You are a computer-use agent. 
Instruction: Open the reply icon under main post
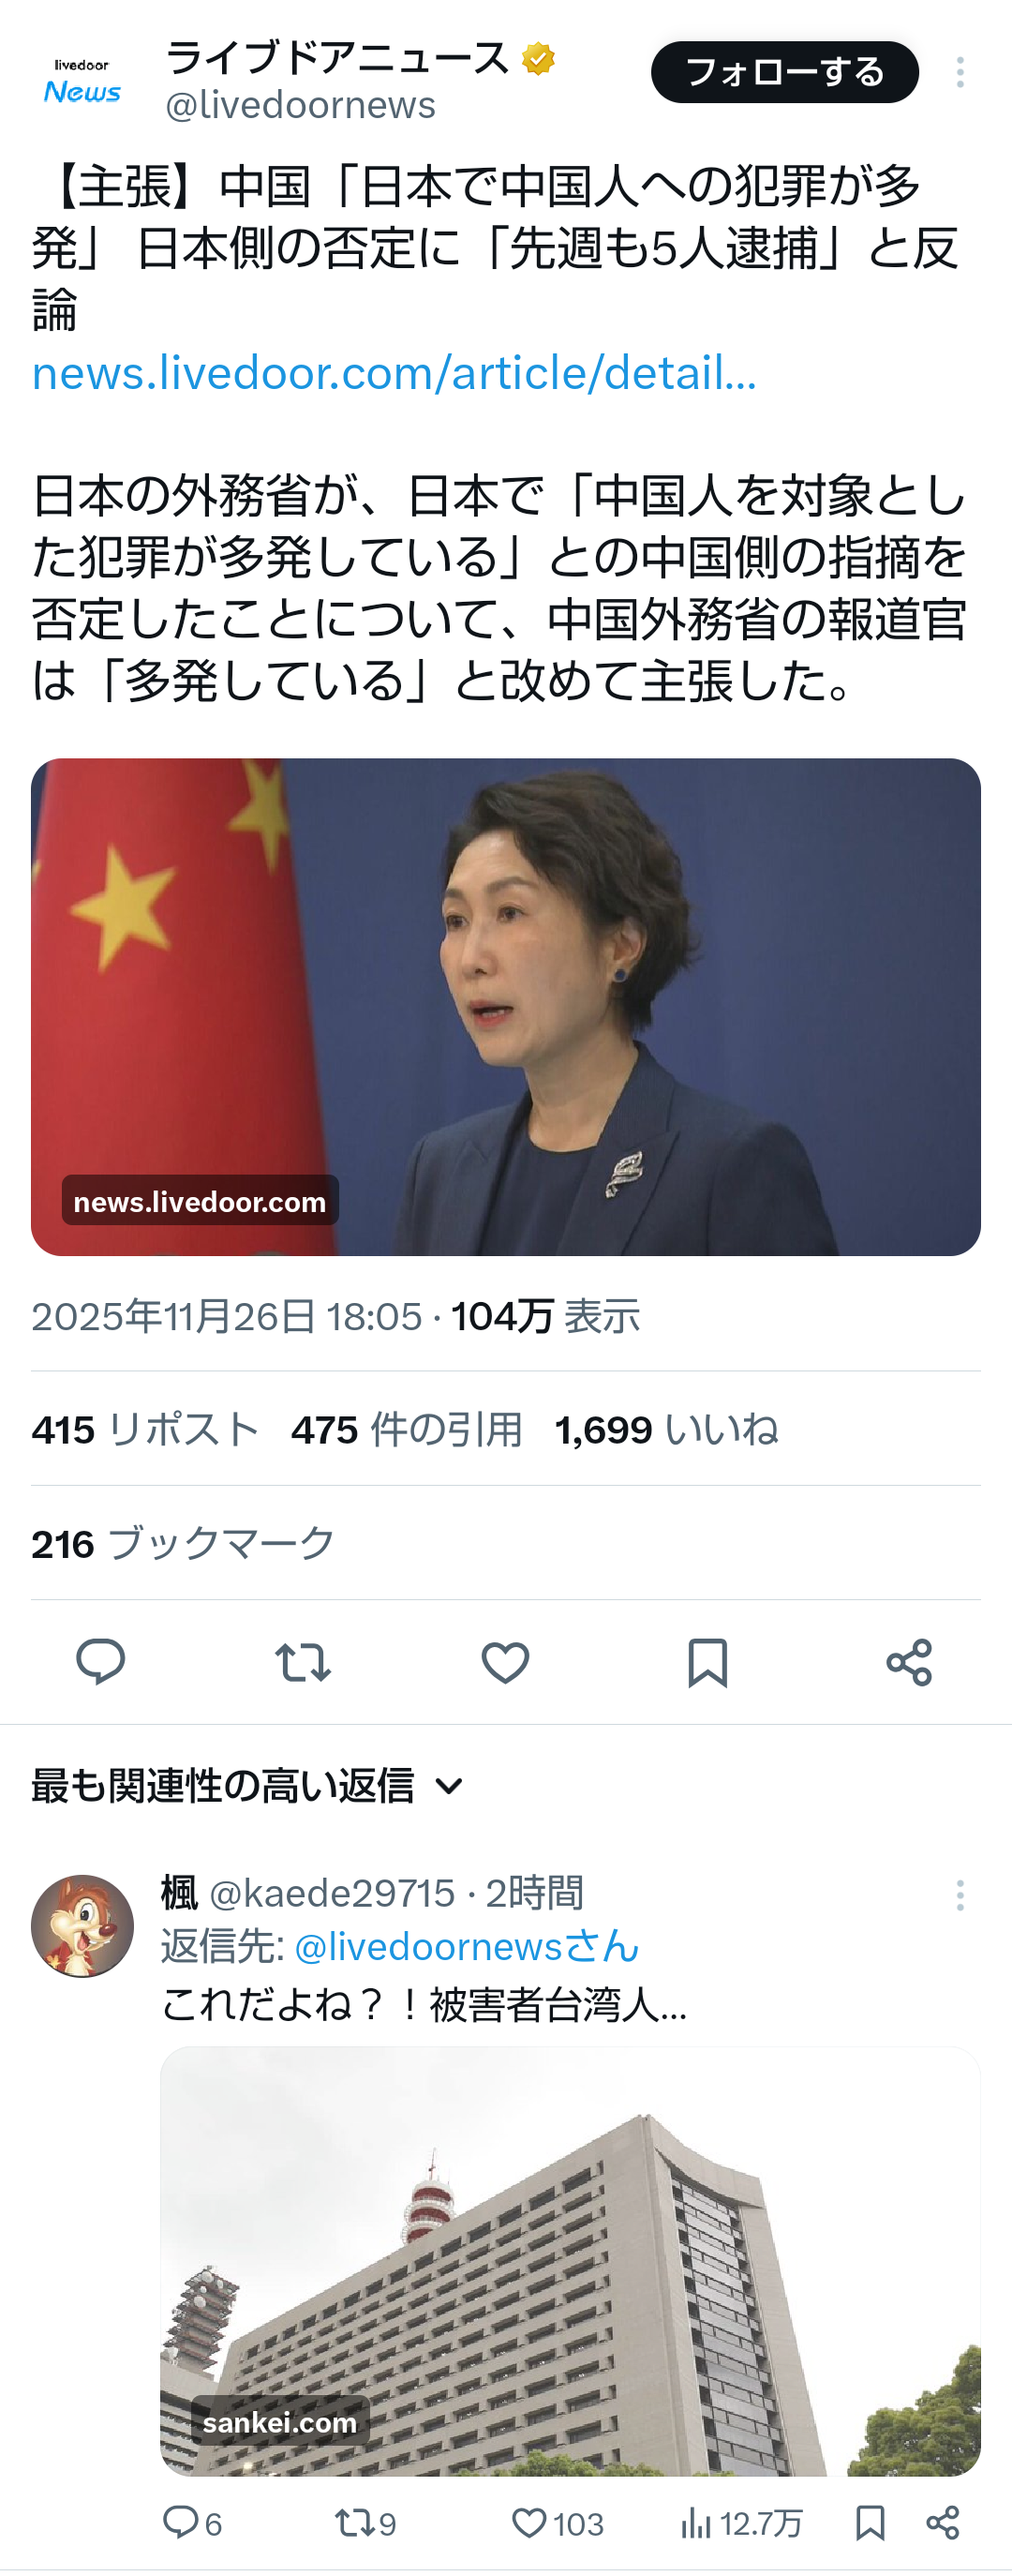point(101,1662)
